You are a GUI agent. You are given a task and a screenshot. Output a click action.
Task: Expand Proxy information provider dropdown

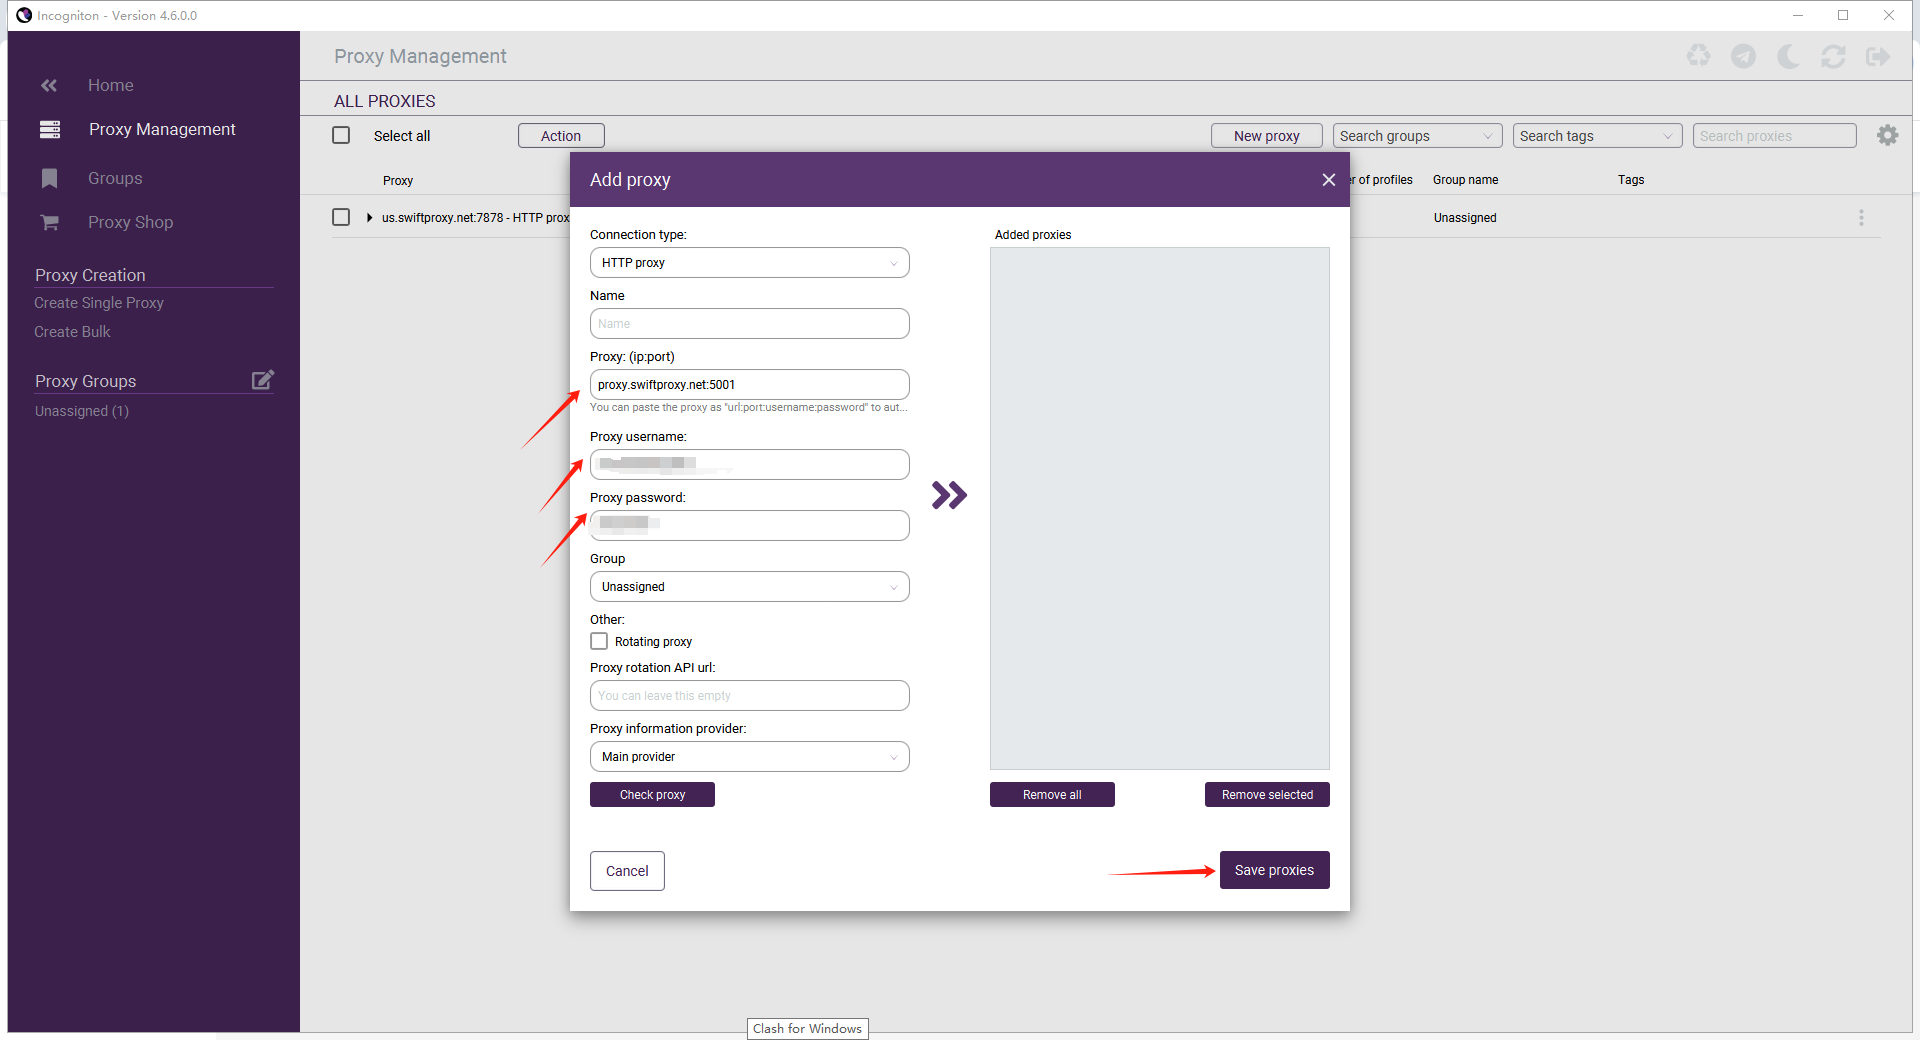pos(749,757)
